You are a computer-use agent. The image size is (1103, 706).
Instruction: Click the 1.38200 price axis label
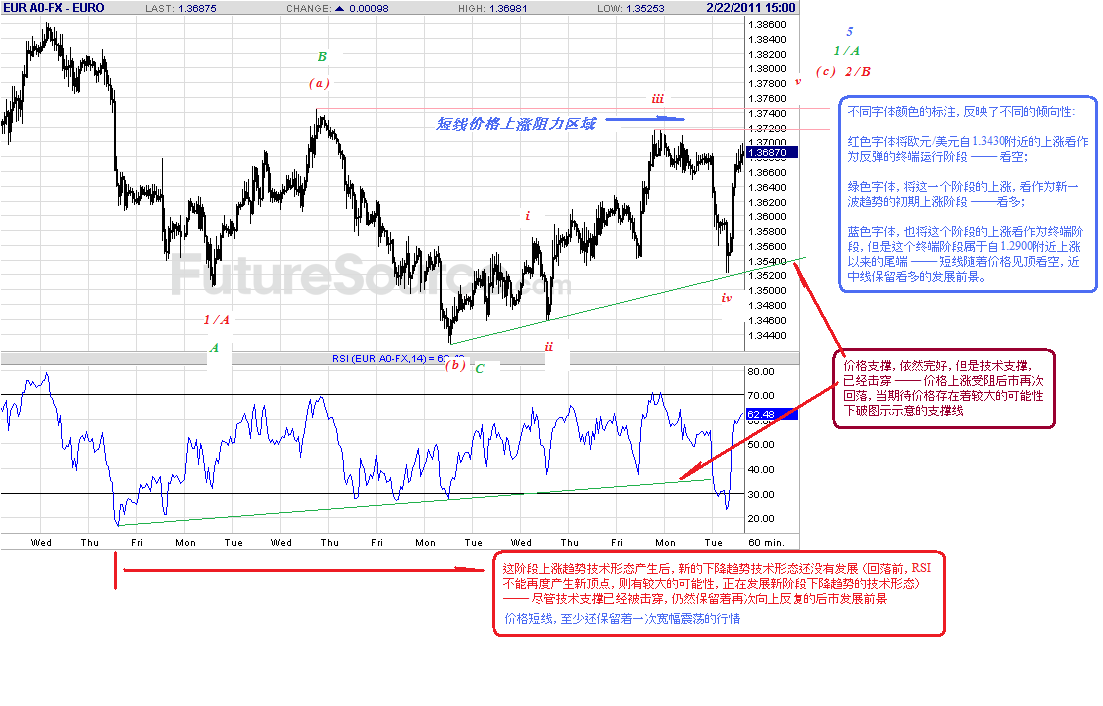click(x=767, y=54)
